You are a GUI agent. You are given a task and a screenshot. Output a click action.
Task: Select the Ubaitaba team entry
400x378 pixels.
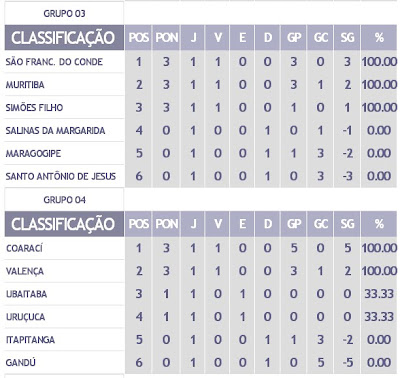[27, 294]
